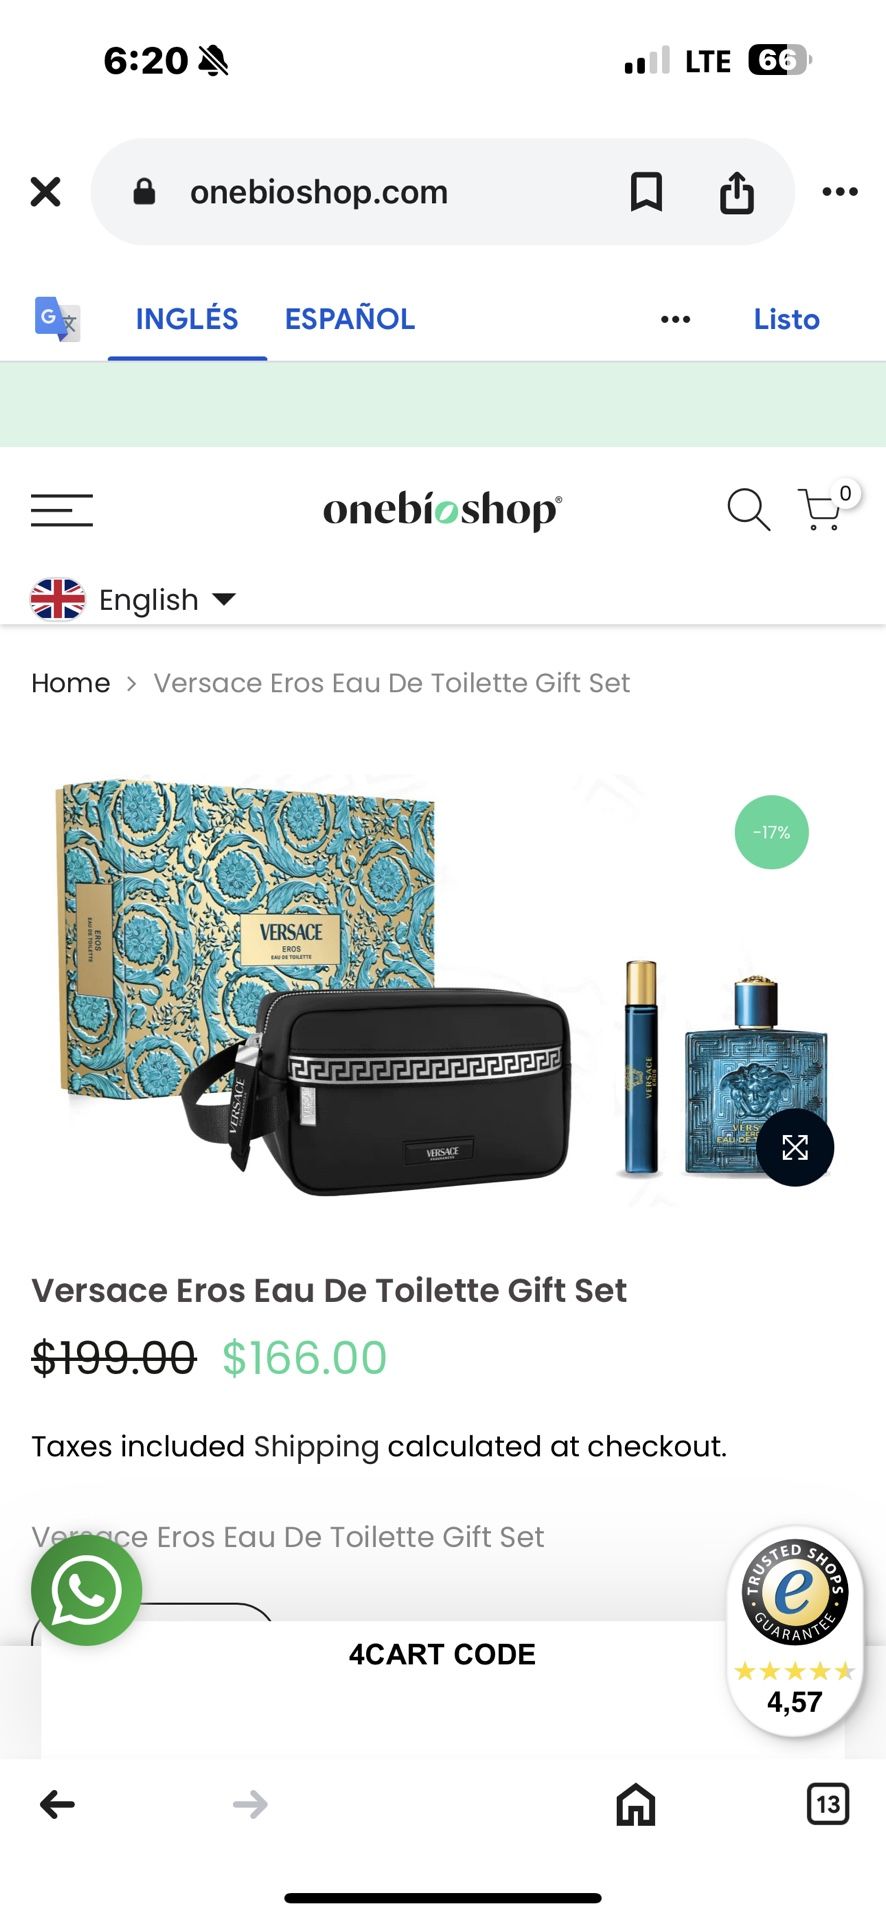
Task: Tap Listo to dismiss translation bar
Action: pyautogui.click(x=787, y=319)
